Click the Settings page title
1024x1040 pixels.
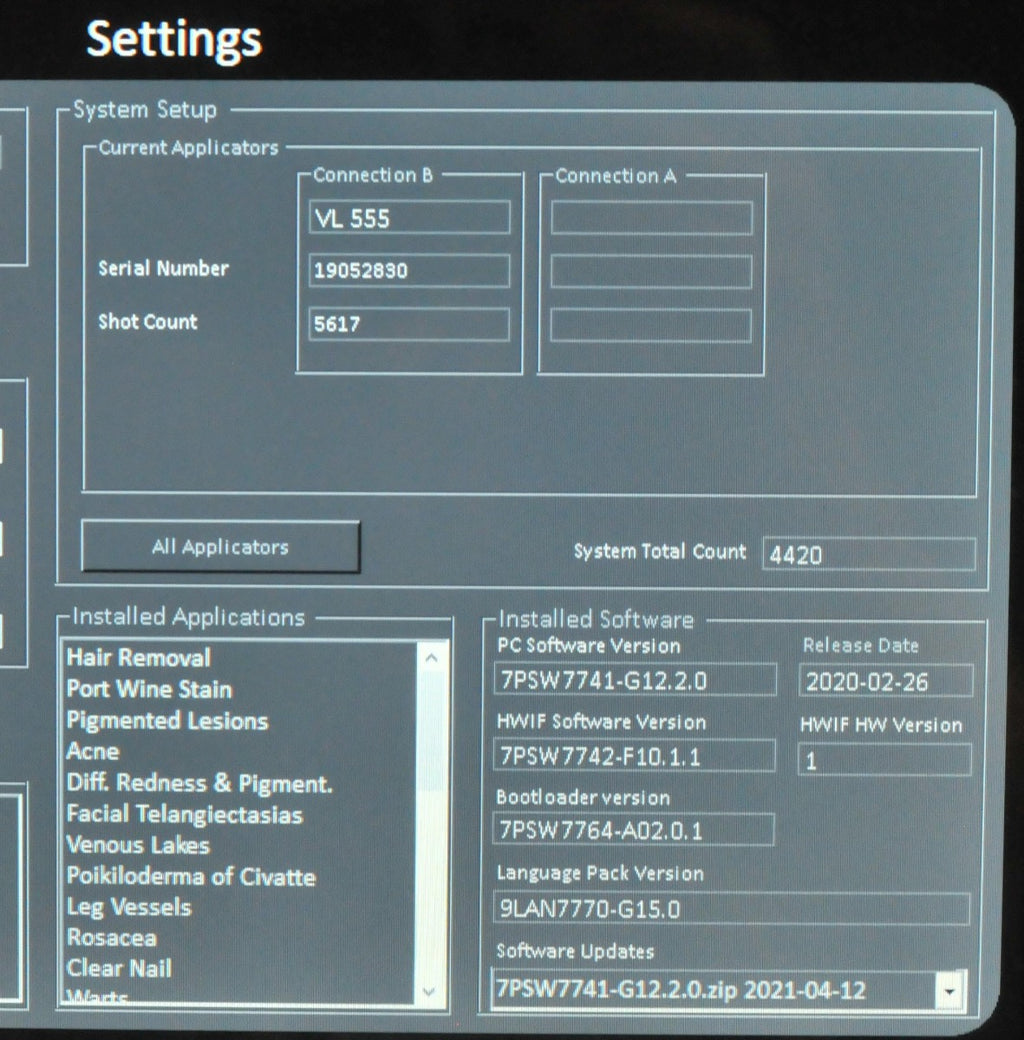click(x=174, y=40)
